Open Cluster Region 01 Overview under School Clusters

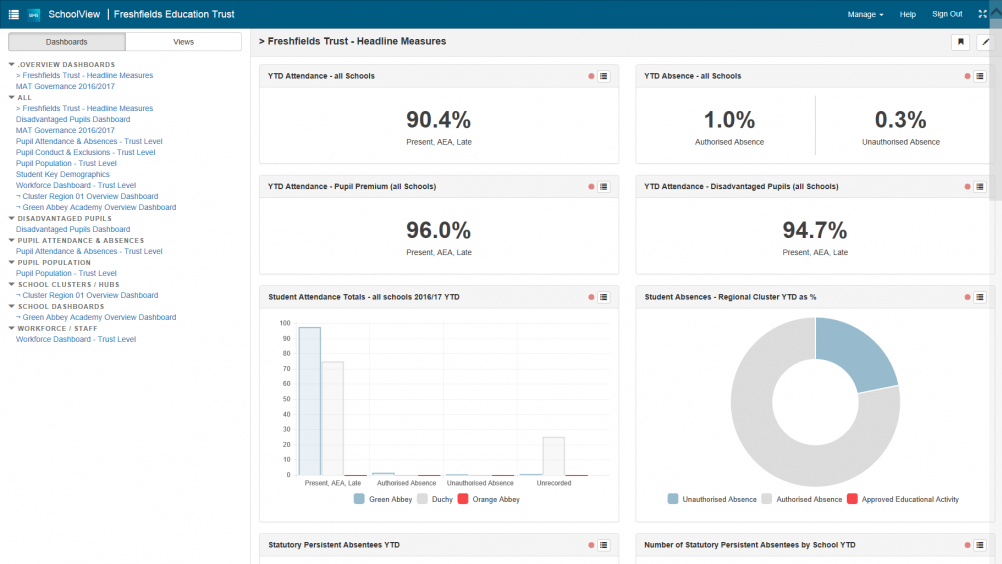[87, 295]
